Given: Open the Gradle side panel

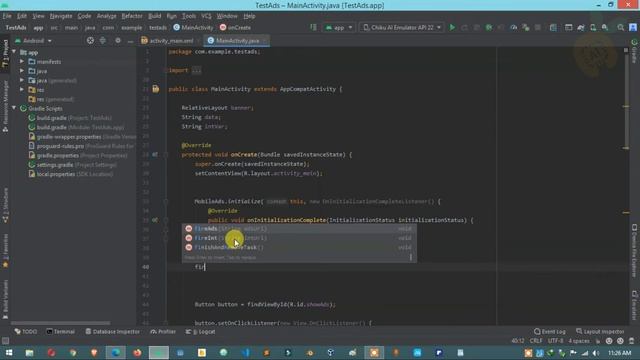Looking at the screenshot, I should pyautogui.click(x=634, y=51).
